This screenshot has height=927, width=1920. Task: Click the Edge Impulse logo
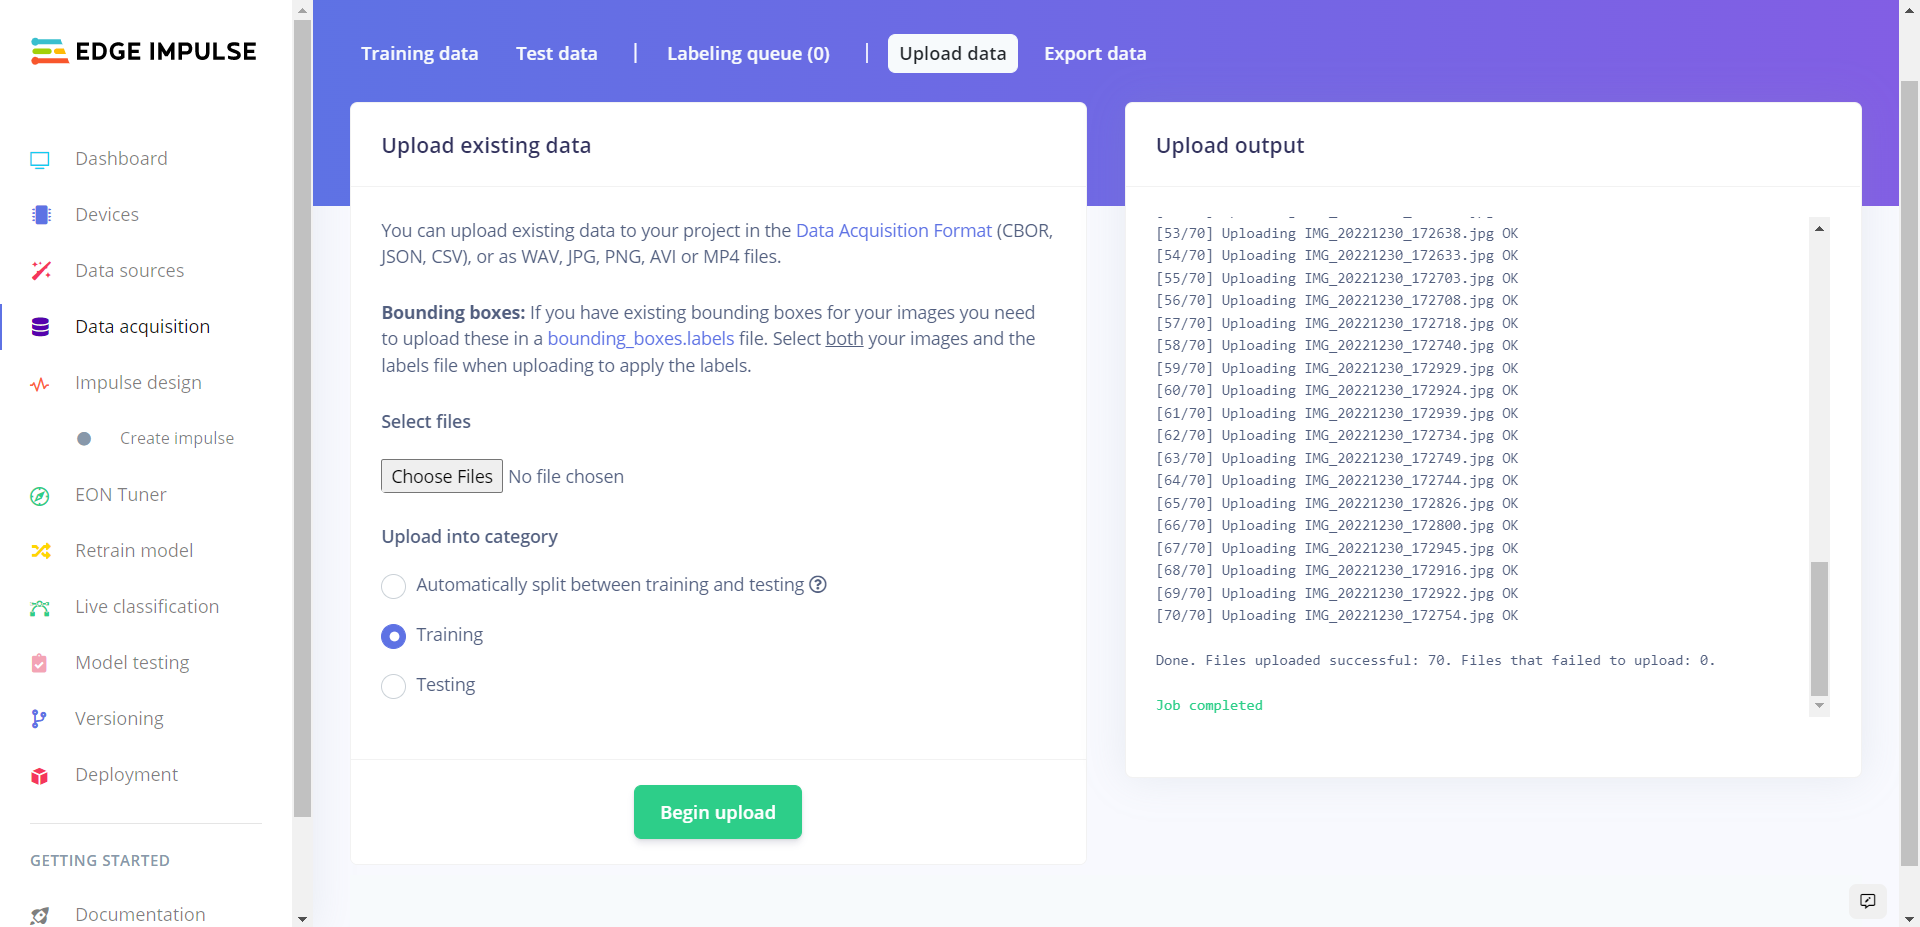point(144,51)
